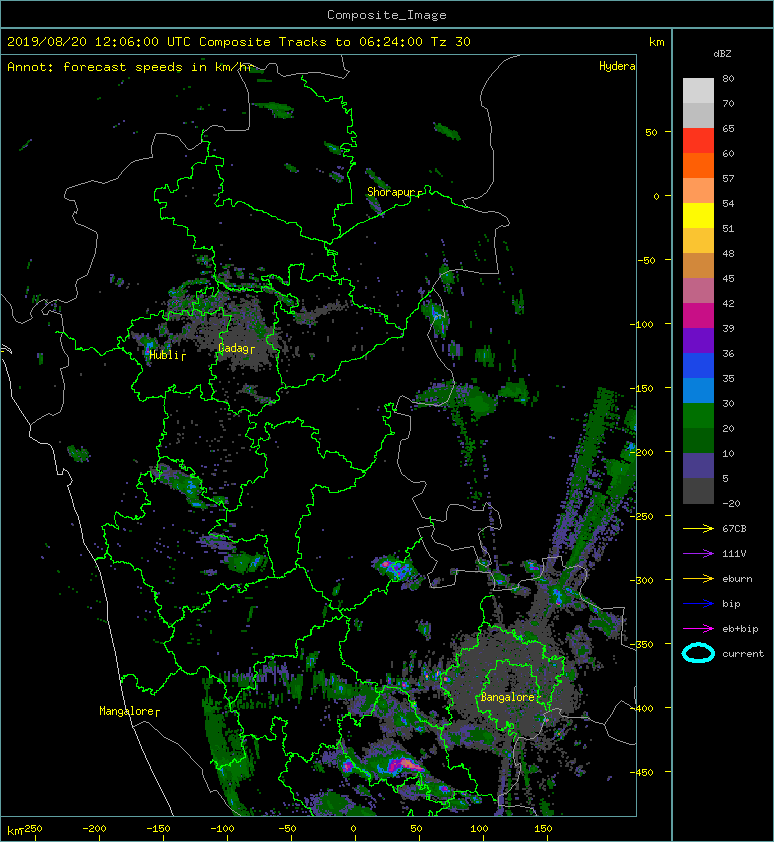Select the blue bip arrow legend symbol
This screenshot has height=842, width=774.
pyautogui.click(x=698, y=604)
